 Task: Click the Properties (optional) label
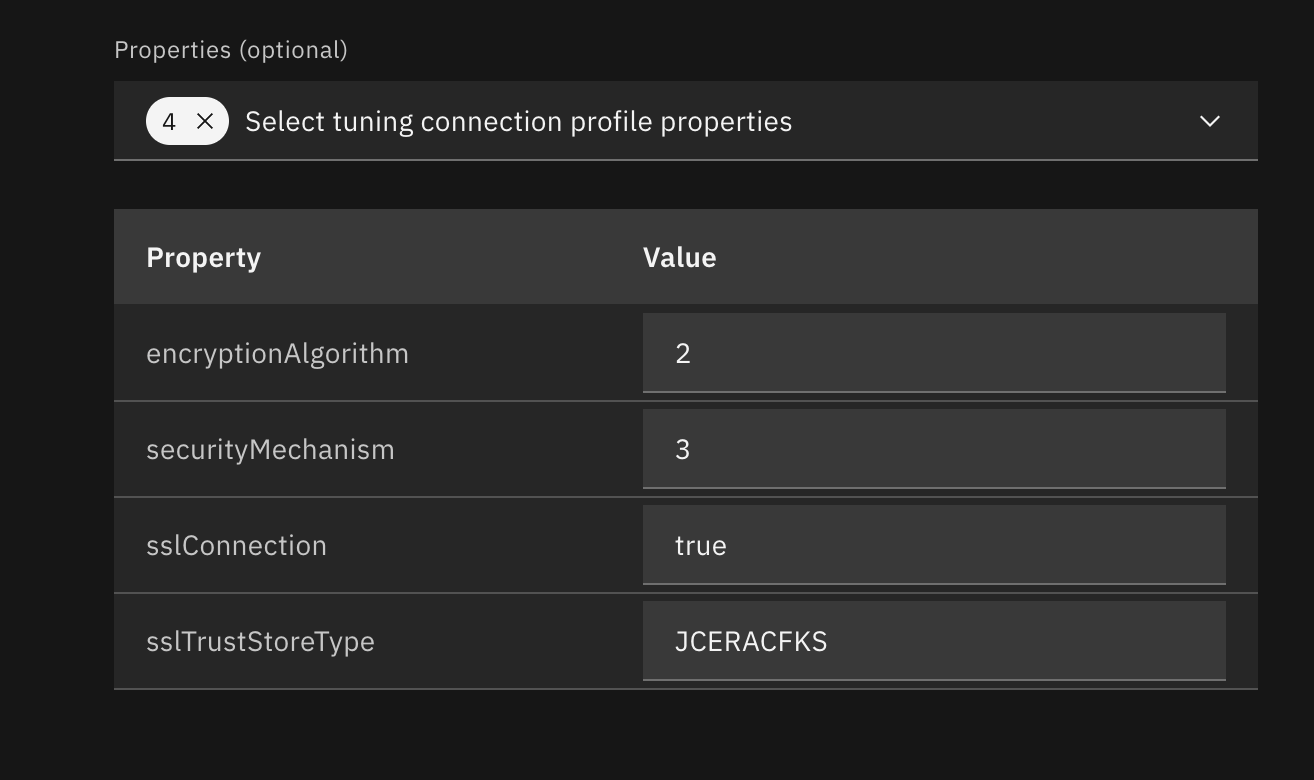230,49
